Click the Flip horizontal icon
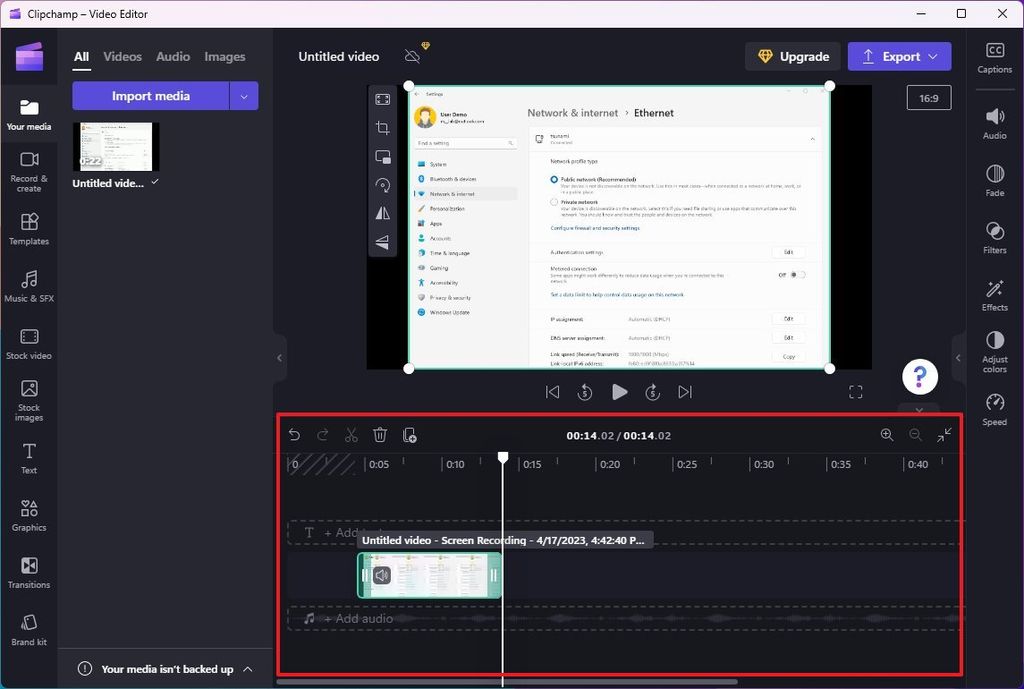The height and width of the screenshot is (689, 1024). click(x=383, y=213)
